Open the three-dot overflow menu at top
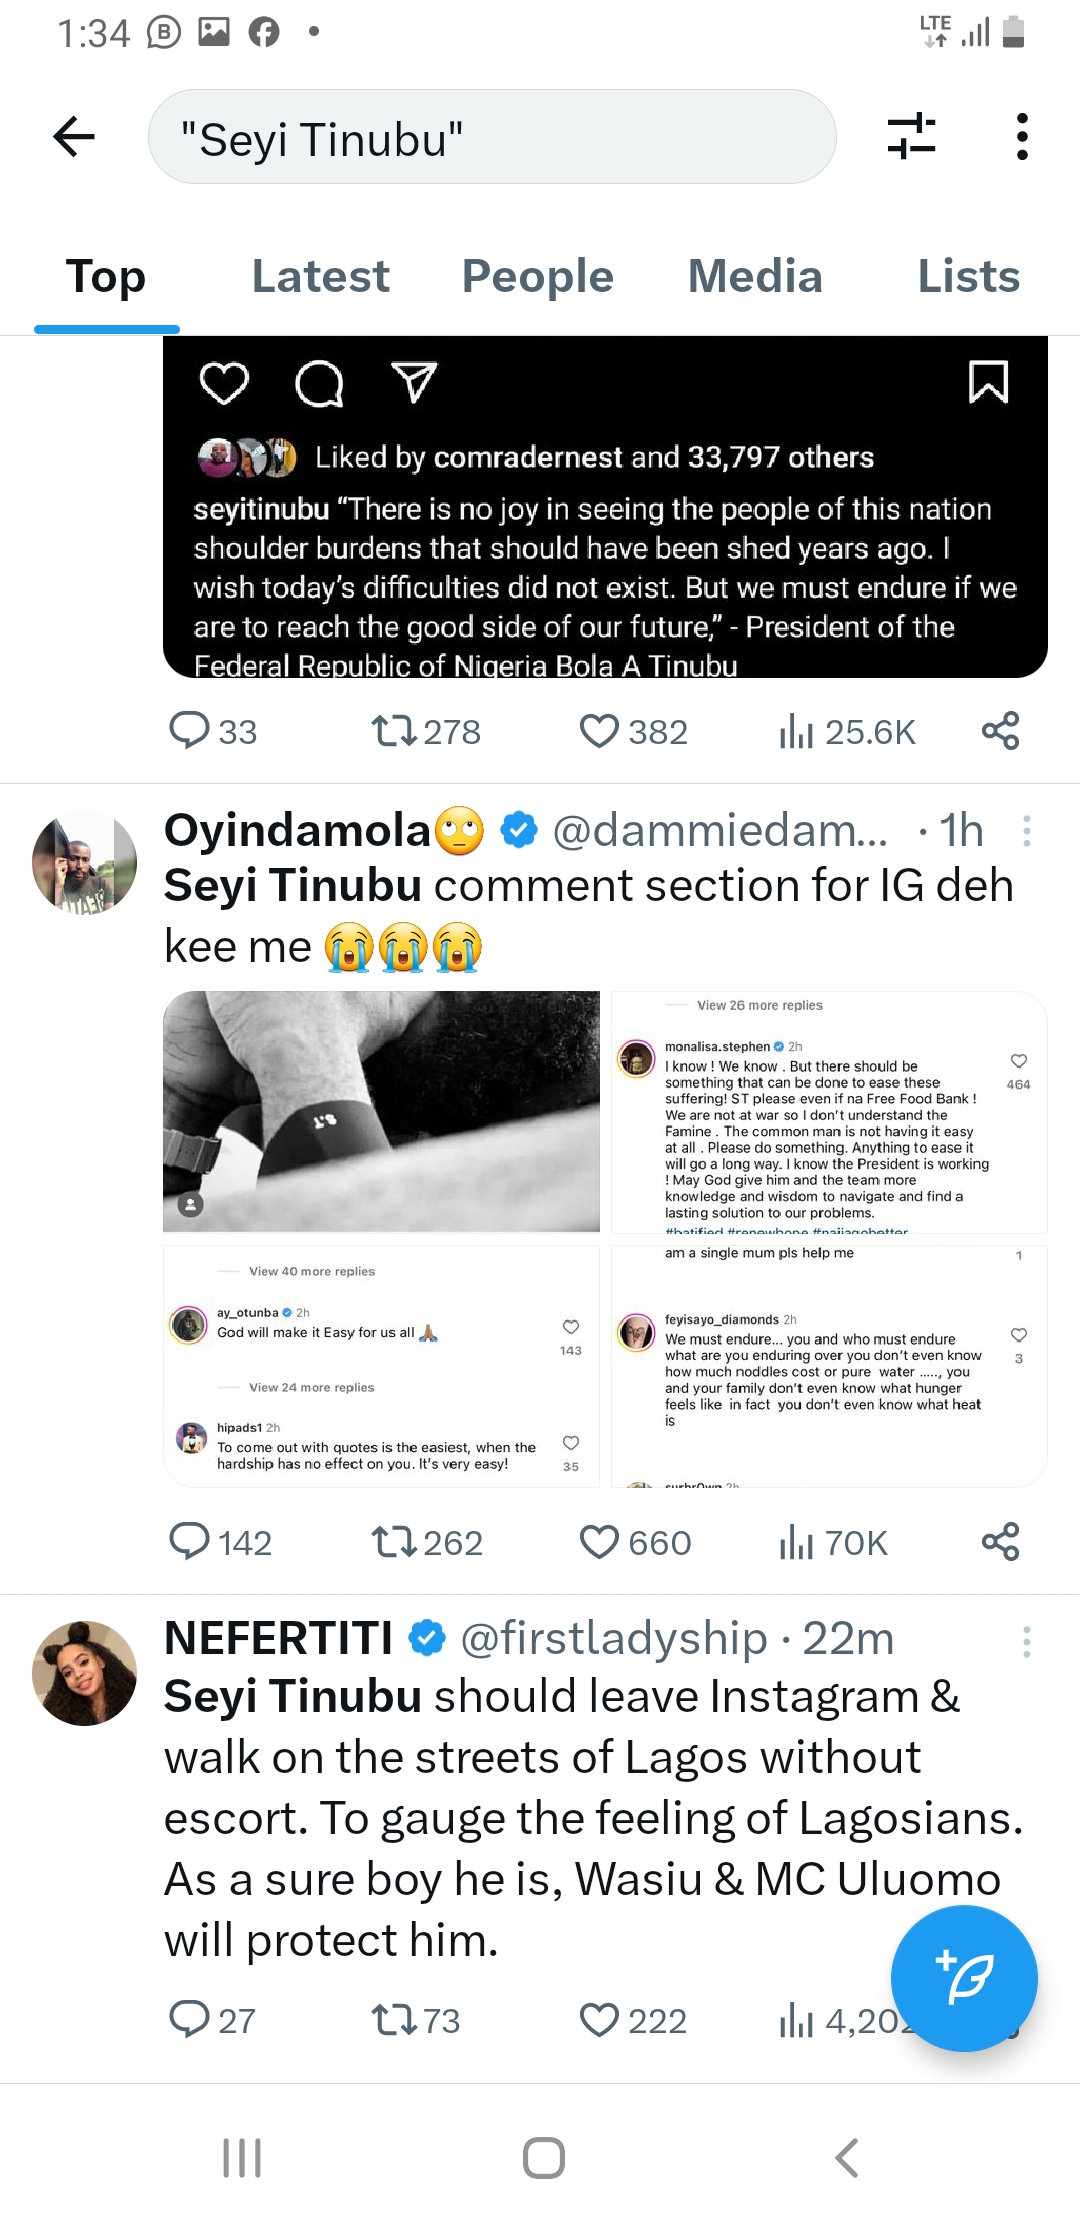Screen dimensions: 1080x2220 [x=1021, y=137]
